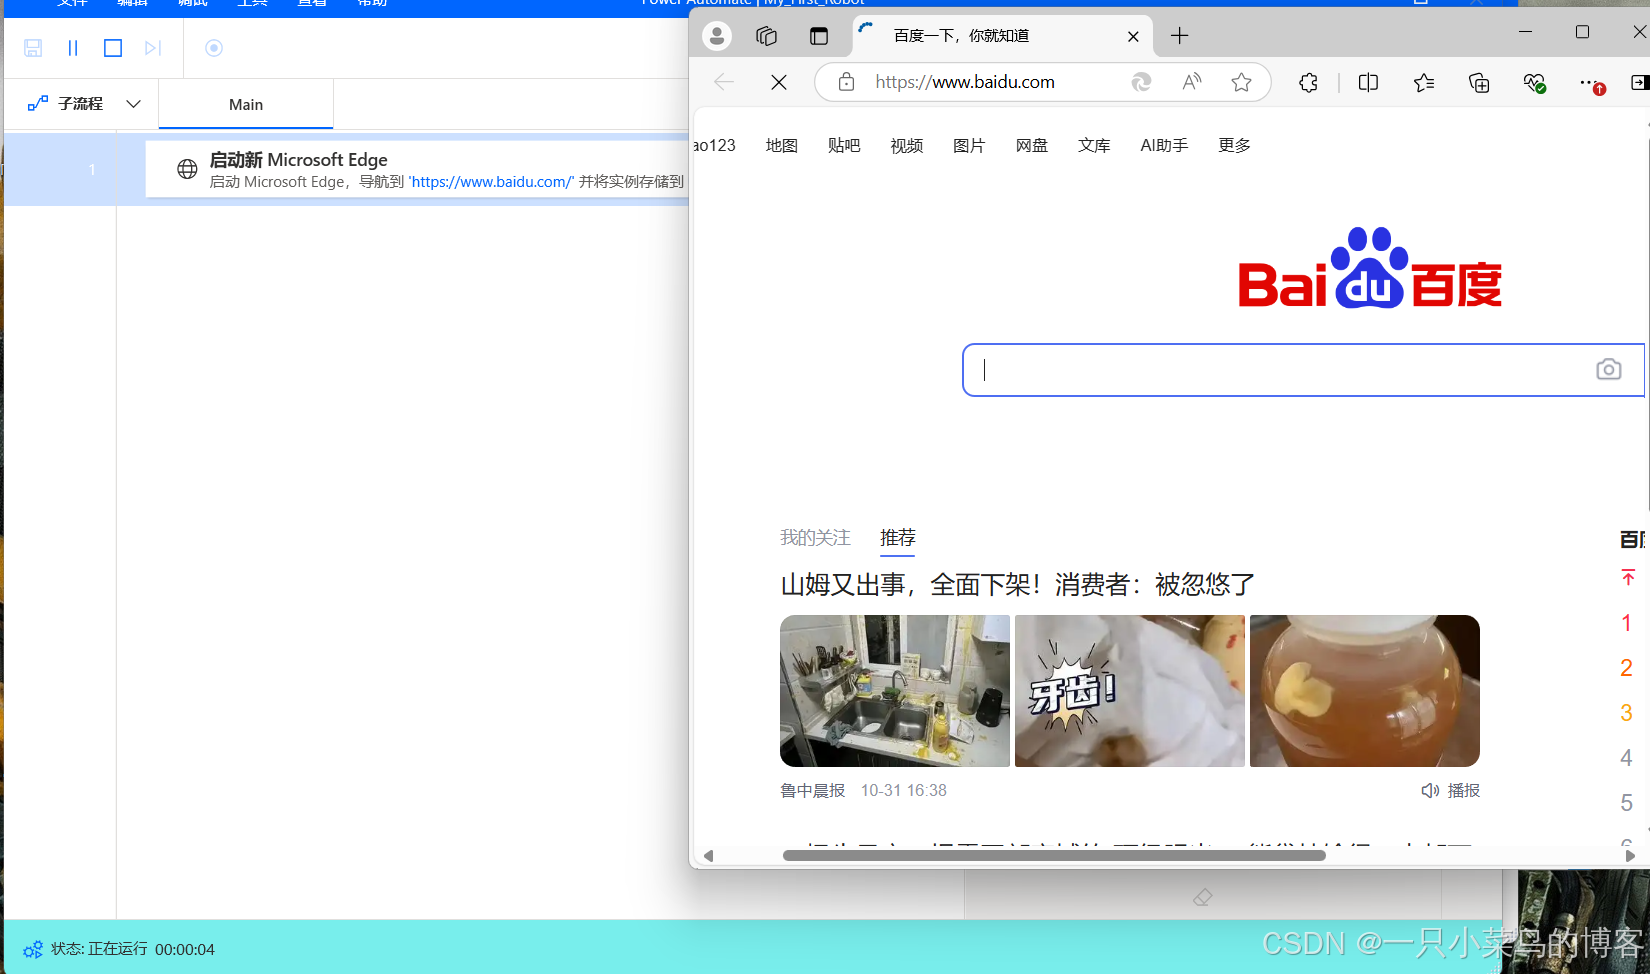
Task: Open Edge tab actions menu icon
Action: click(819, 36)
